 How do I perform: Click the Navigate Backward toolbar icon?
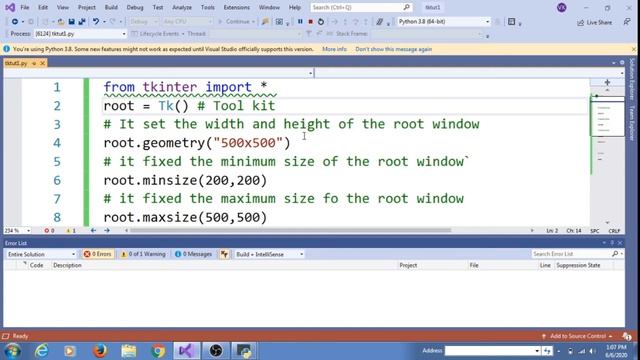tap(15, 22)
